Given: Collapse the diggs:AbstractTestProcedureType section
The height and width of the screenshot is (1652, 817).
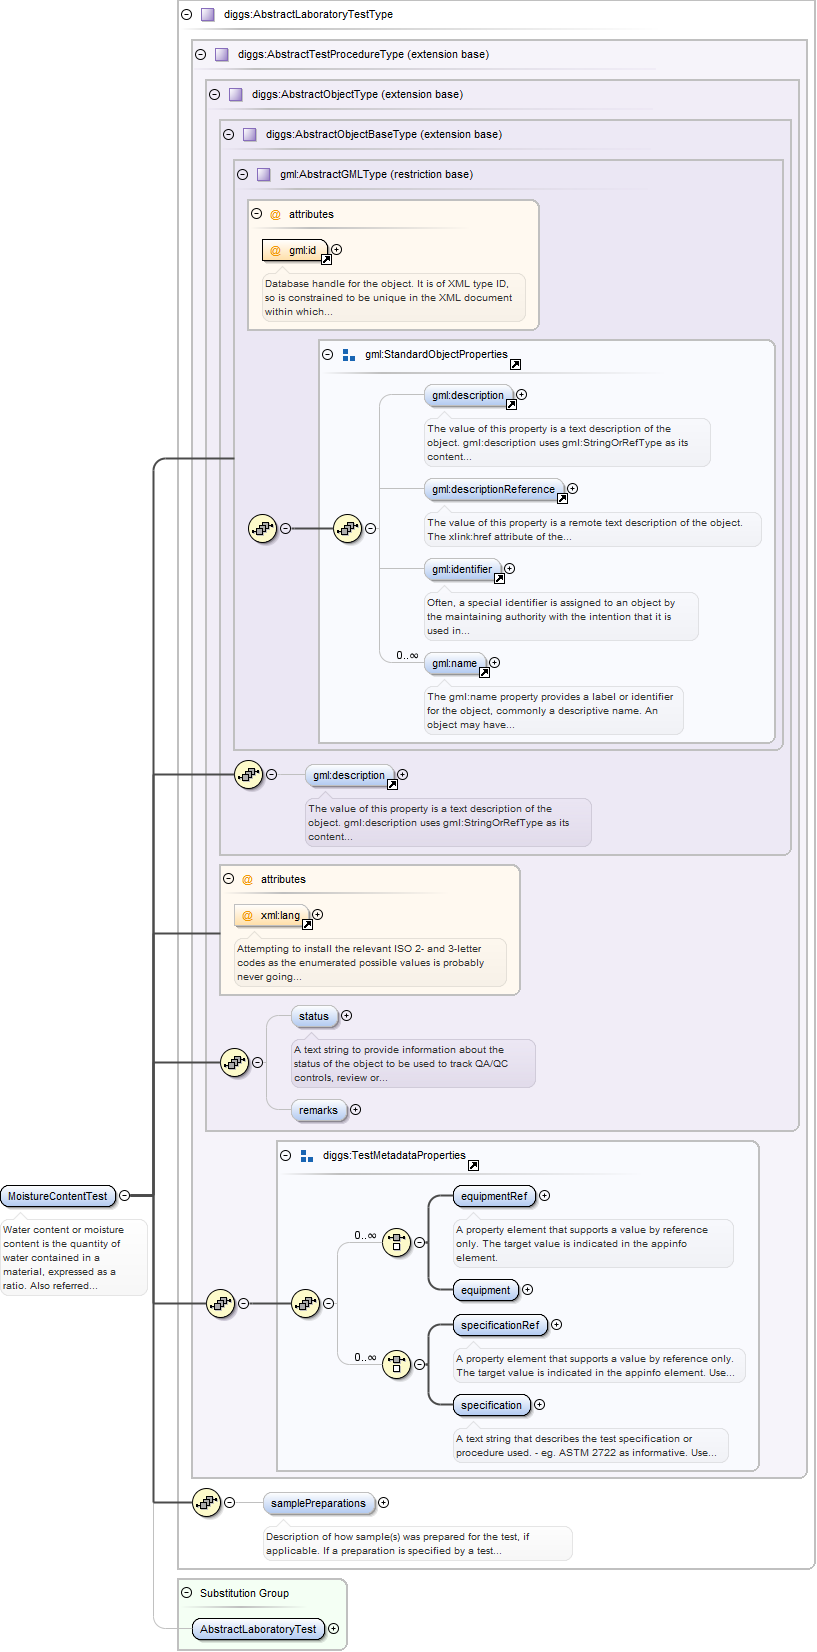Looking at the screenshot, I should [201, 54].
